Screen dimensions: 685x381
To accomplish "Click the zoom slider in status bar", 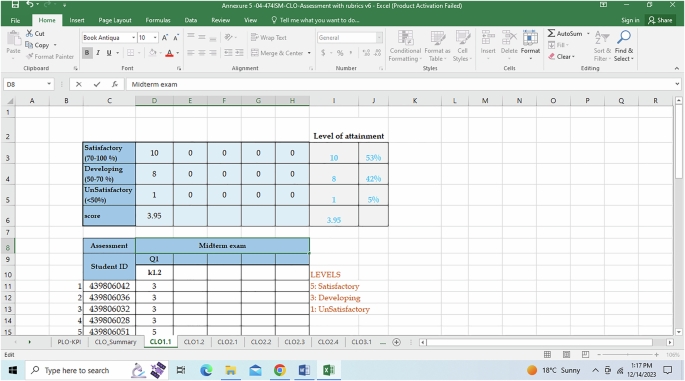I will (x=627, y=354).
